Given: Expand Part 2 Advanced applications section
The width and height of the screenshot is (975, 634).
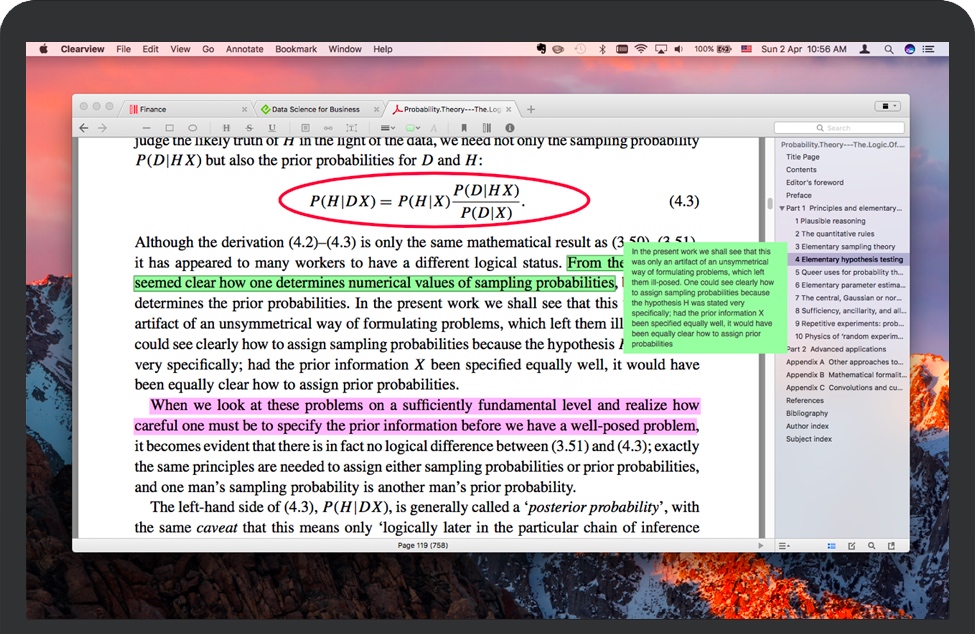Looking at the screenshot, I should 782,349.
